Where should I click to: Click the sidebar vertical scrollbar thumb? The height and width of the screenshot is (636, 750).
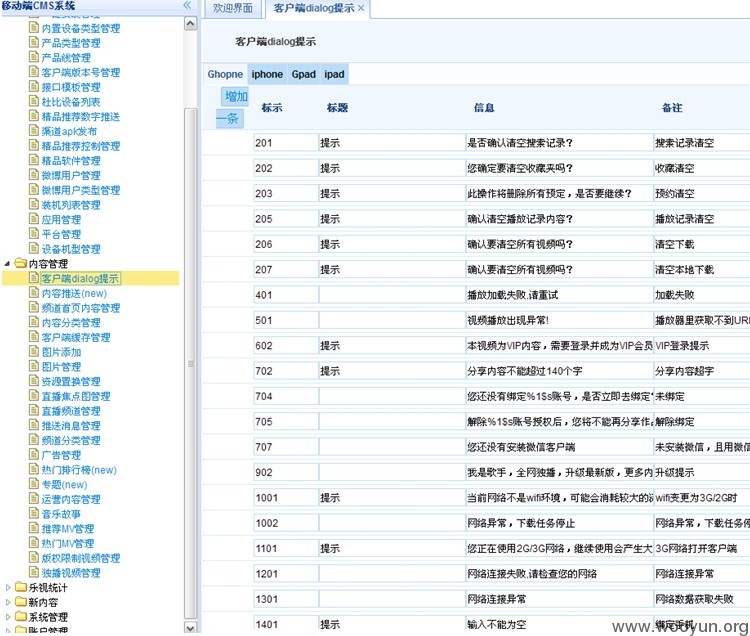pyautogui.click(x=190, y=363)
